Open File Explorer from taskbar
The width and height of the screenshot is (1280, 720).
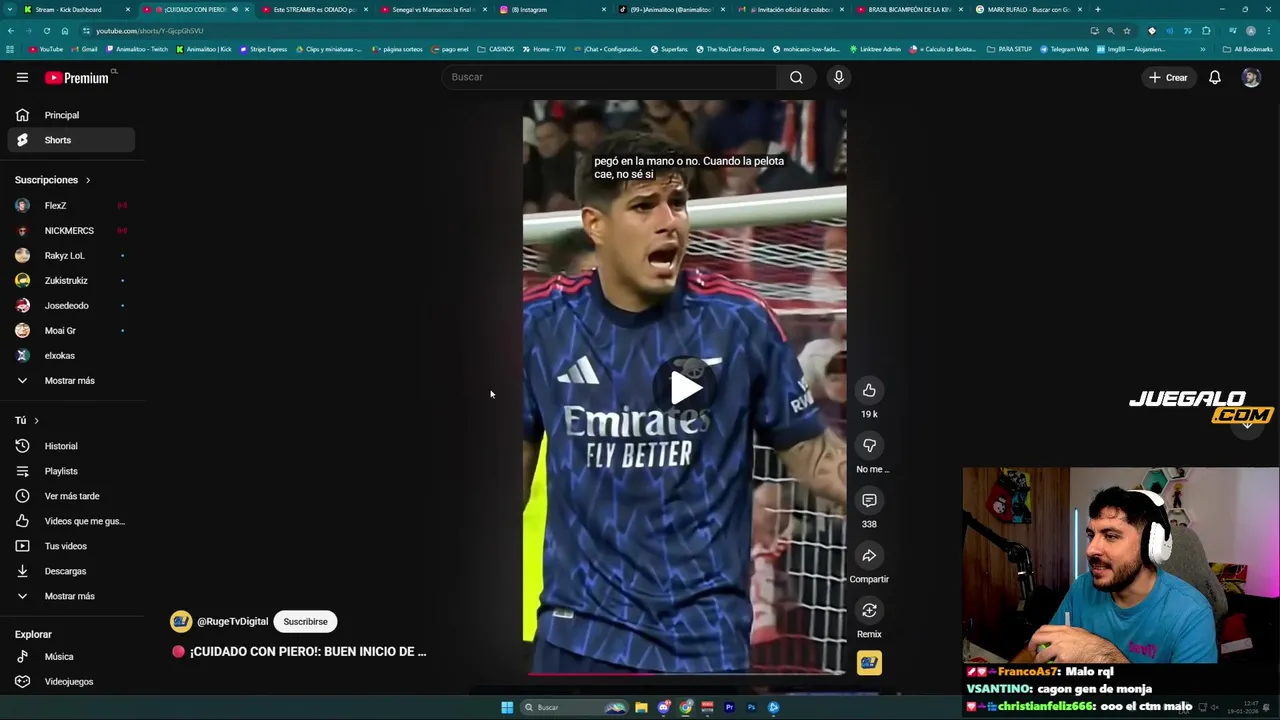click(x=641, y=707)
